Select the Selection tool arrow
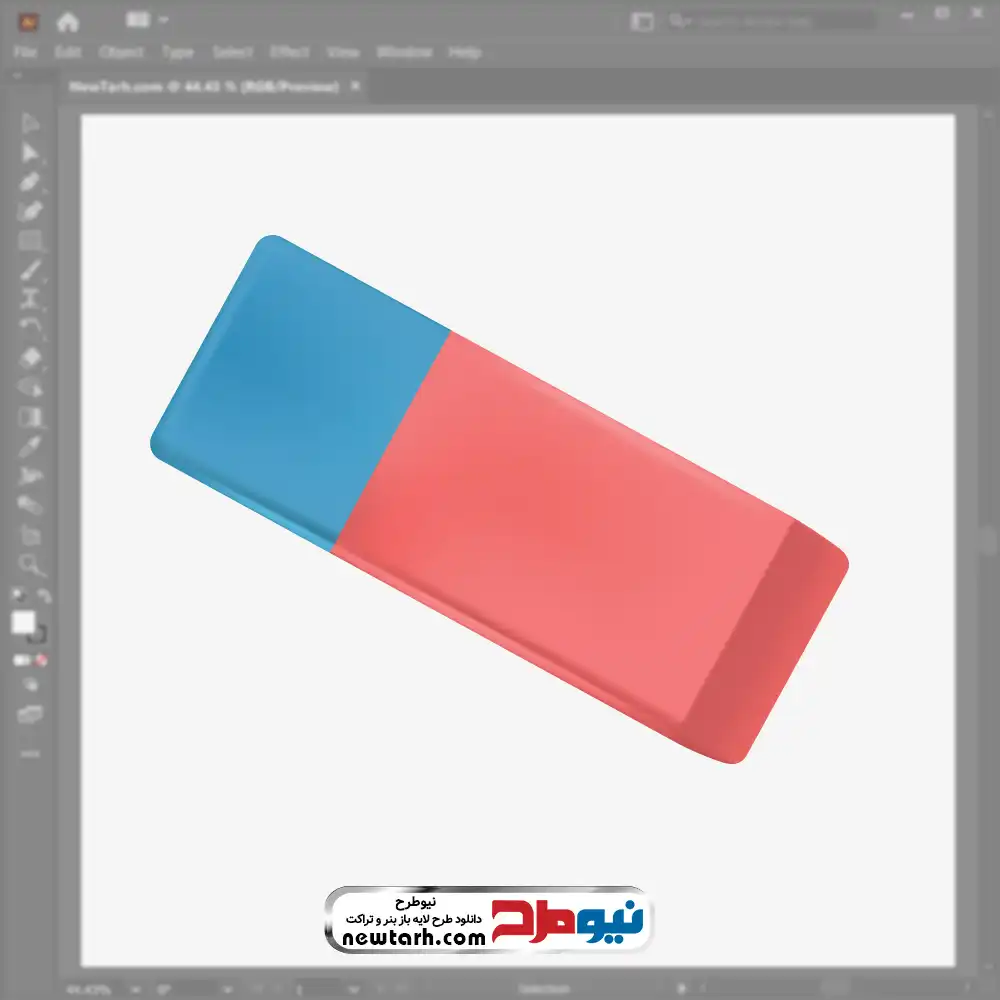 31,124
